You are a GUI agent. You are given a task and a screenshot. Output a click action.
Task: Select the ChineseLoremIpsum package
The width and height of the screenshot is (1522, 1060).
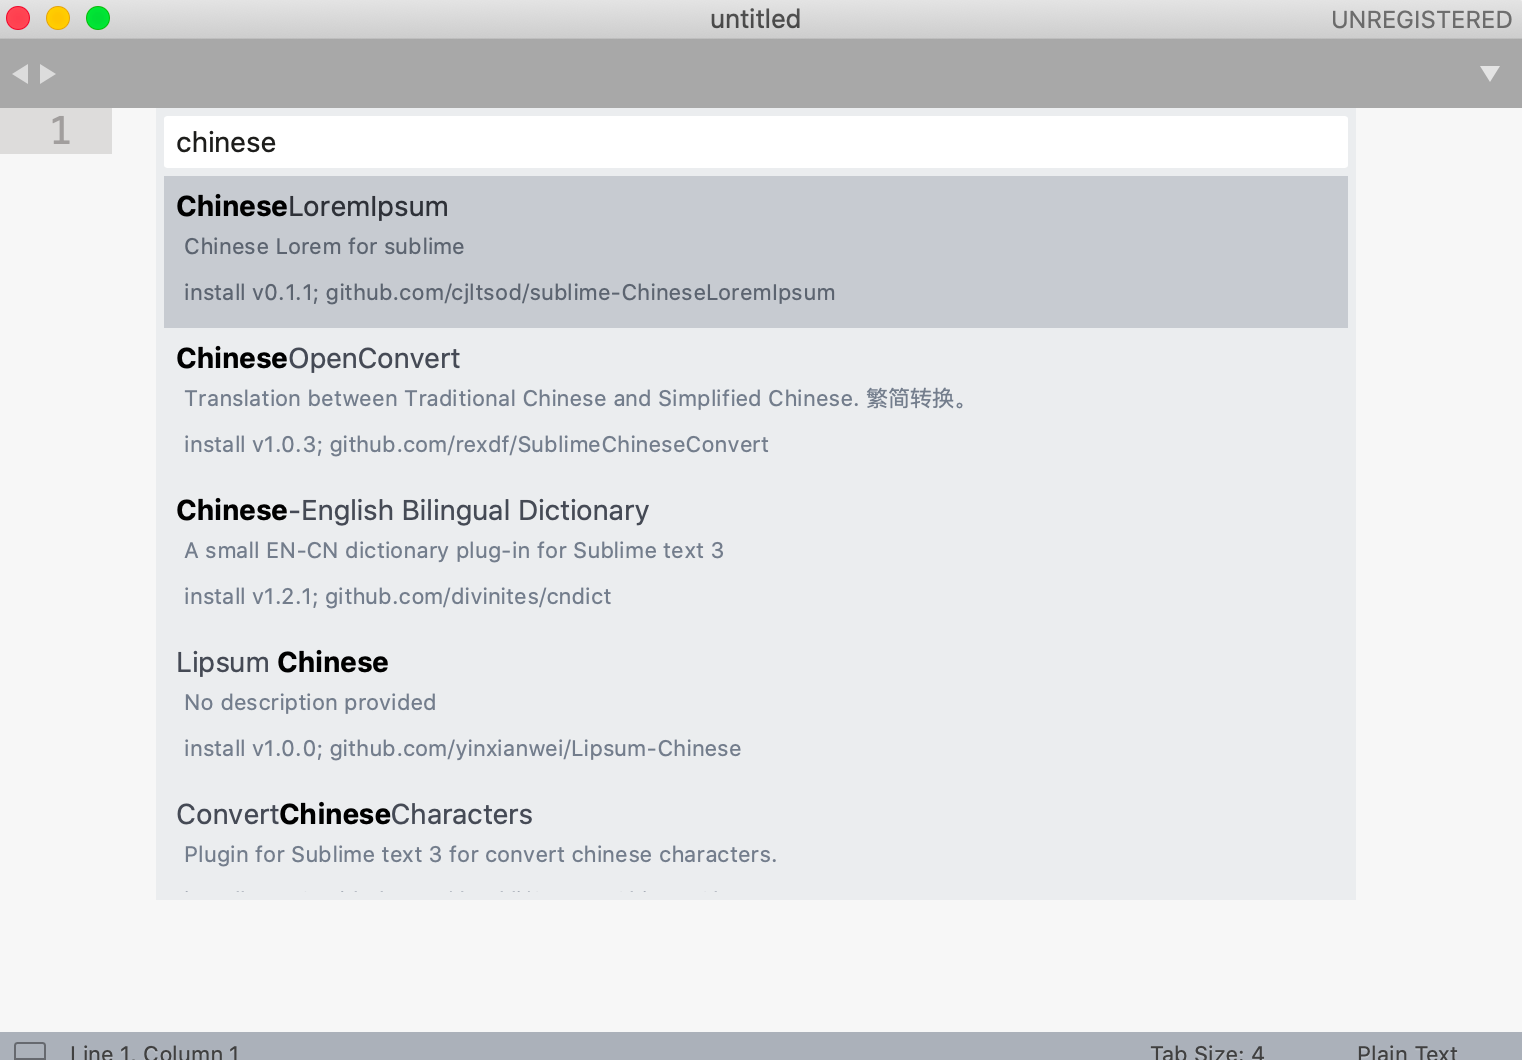click(x=756, y=252)
